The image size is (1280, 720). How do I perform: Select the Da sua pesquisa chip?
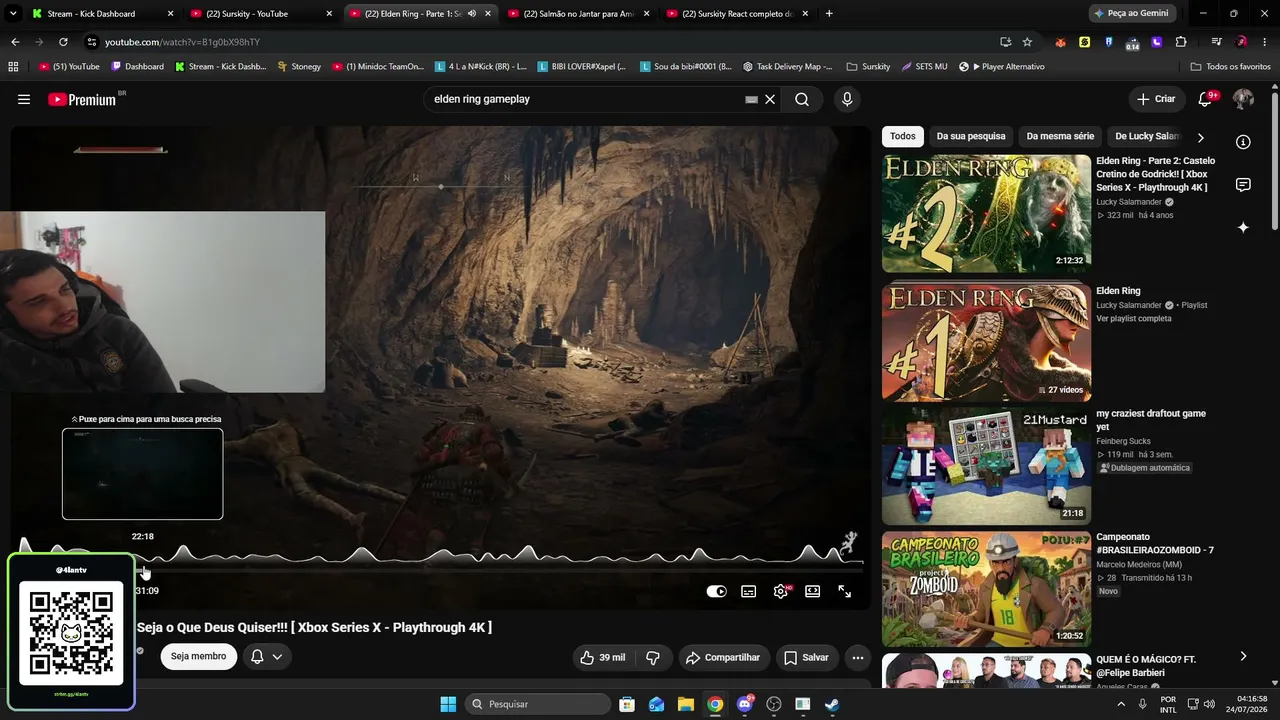pyautogui.click(x=971, y=136)
